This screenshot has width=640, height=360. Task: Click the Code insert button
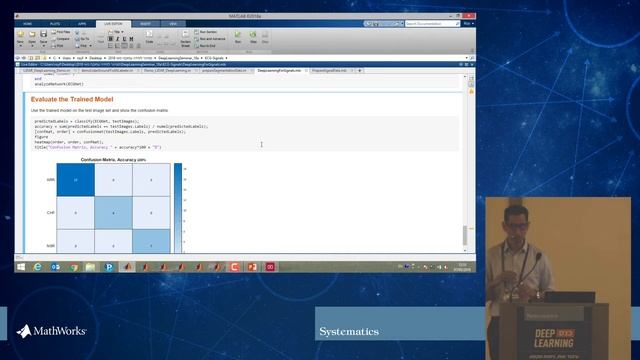click(149, 37)
